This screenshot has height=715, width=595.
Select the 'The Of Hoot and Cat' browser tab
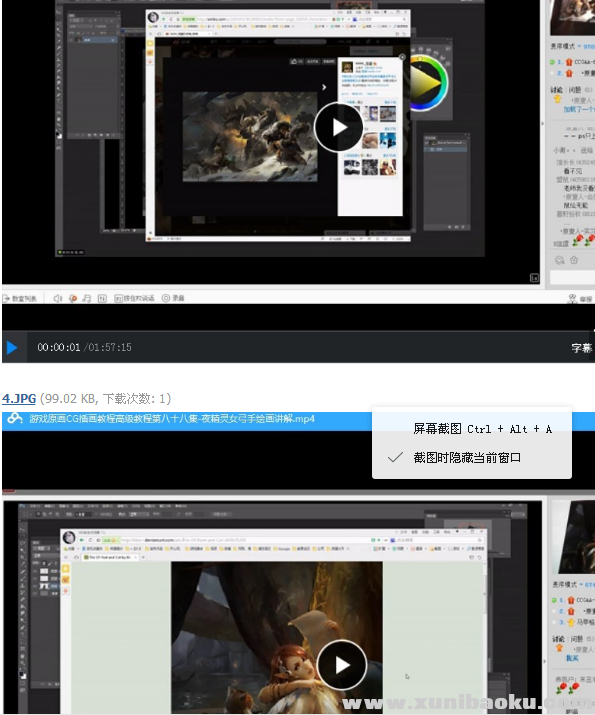tap(110, 557)
